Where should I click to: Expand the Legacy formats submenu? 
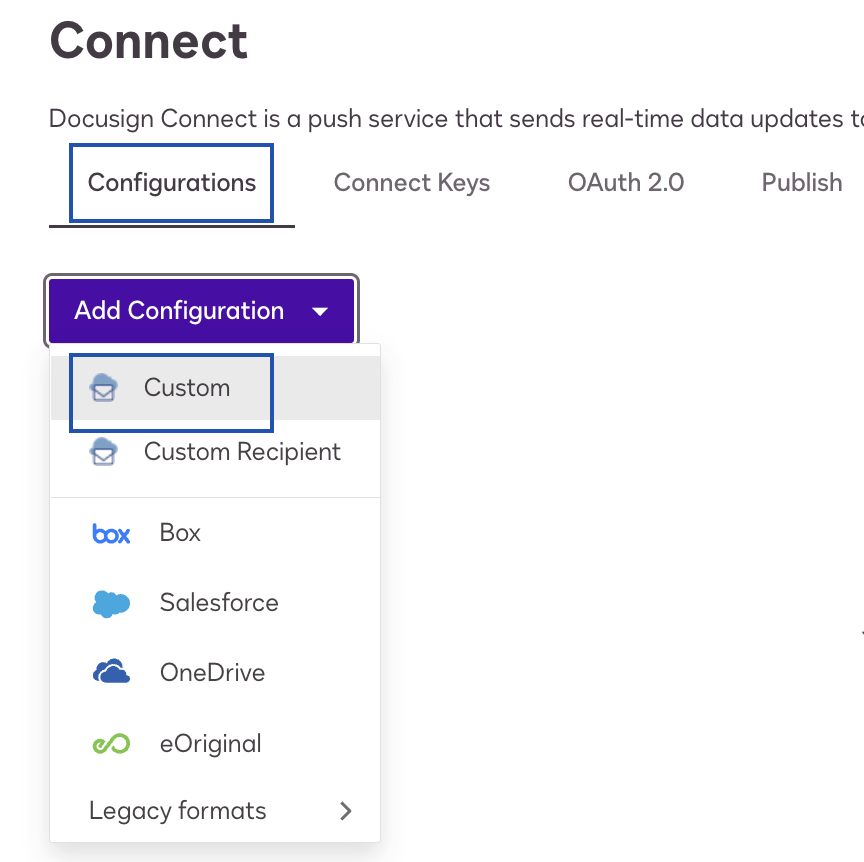[x=215, y=811]
